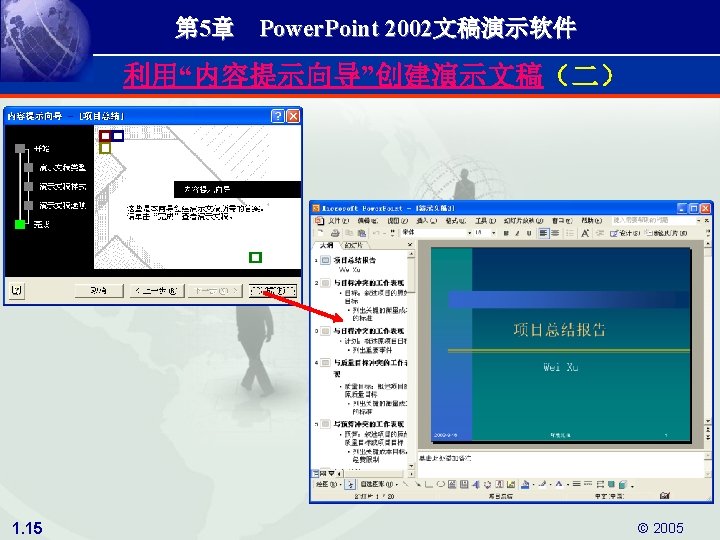Select outline slide 1 项目总结报告

354,260
